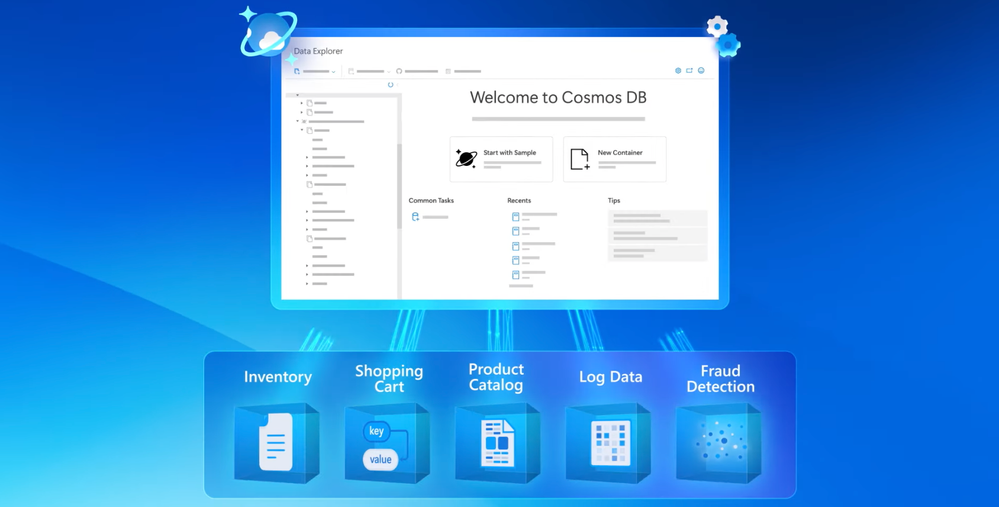Select the Log Data grid cube
Viewport: 999px width, 507px height.
608,443
